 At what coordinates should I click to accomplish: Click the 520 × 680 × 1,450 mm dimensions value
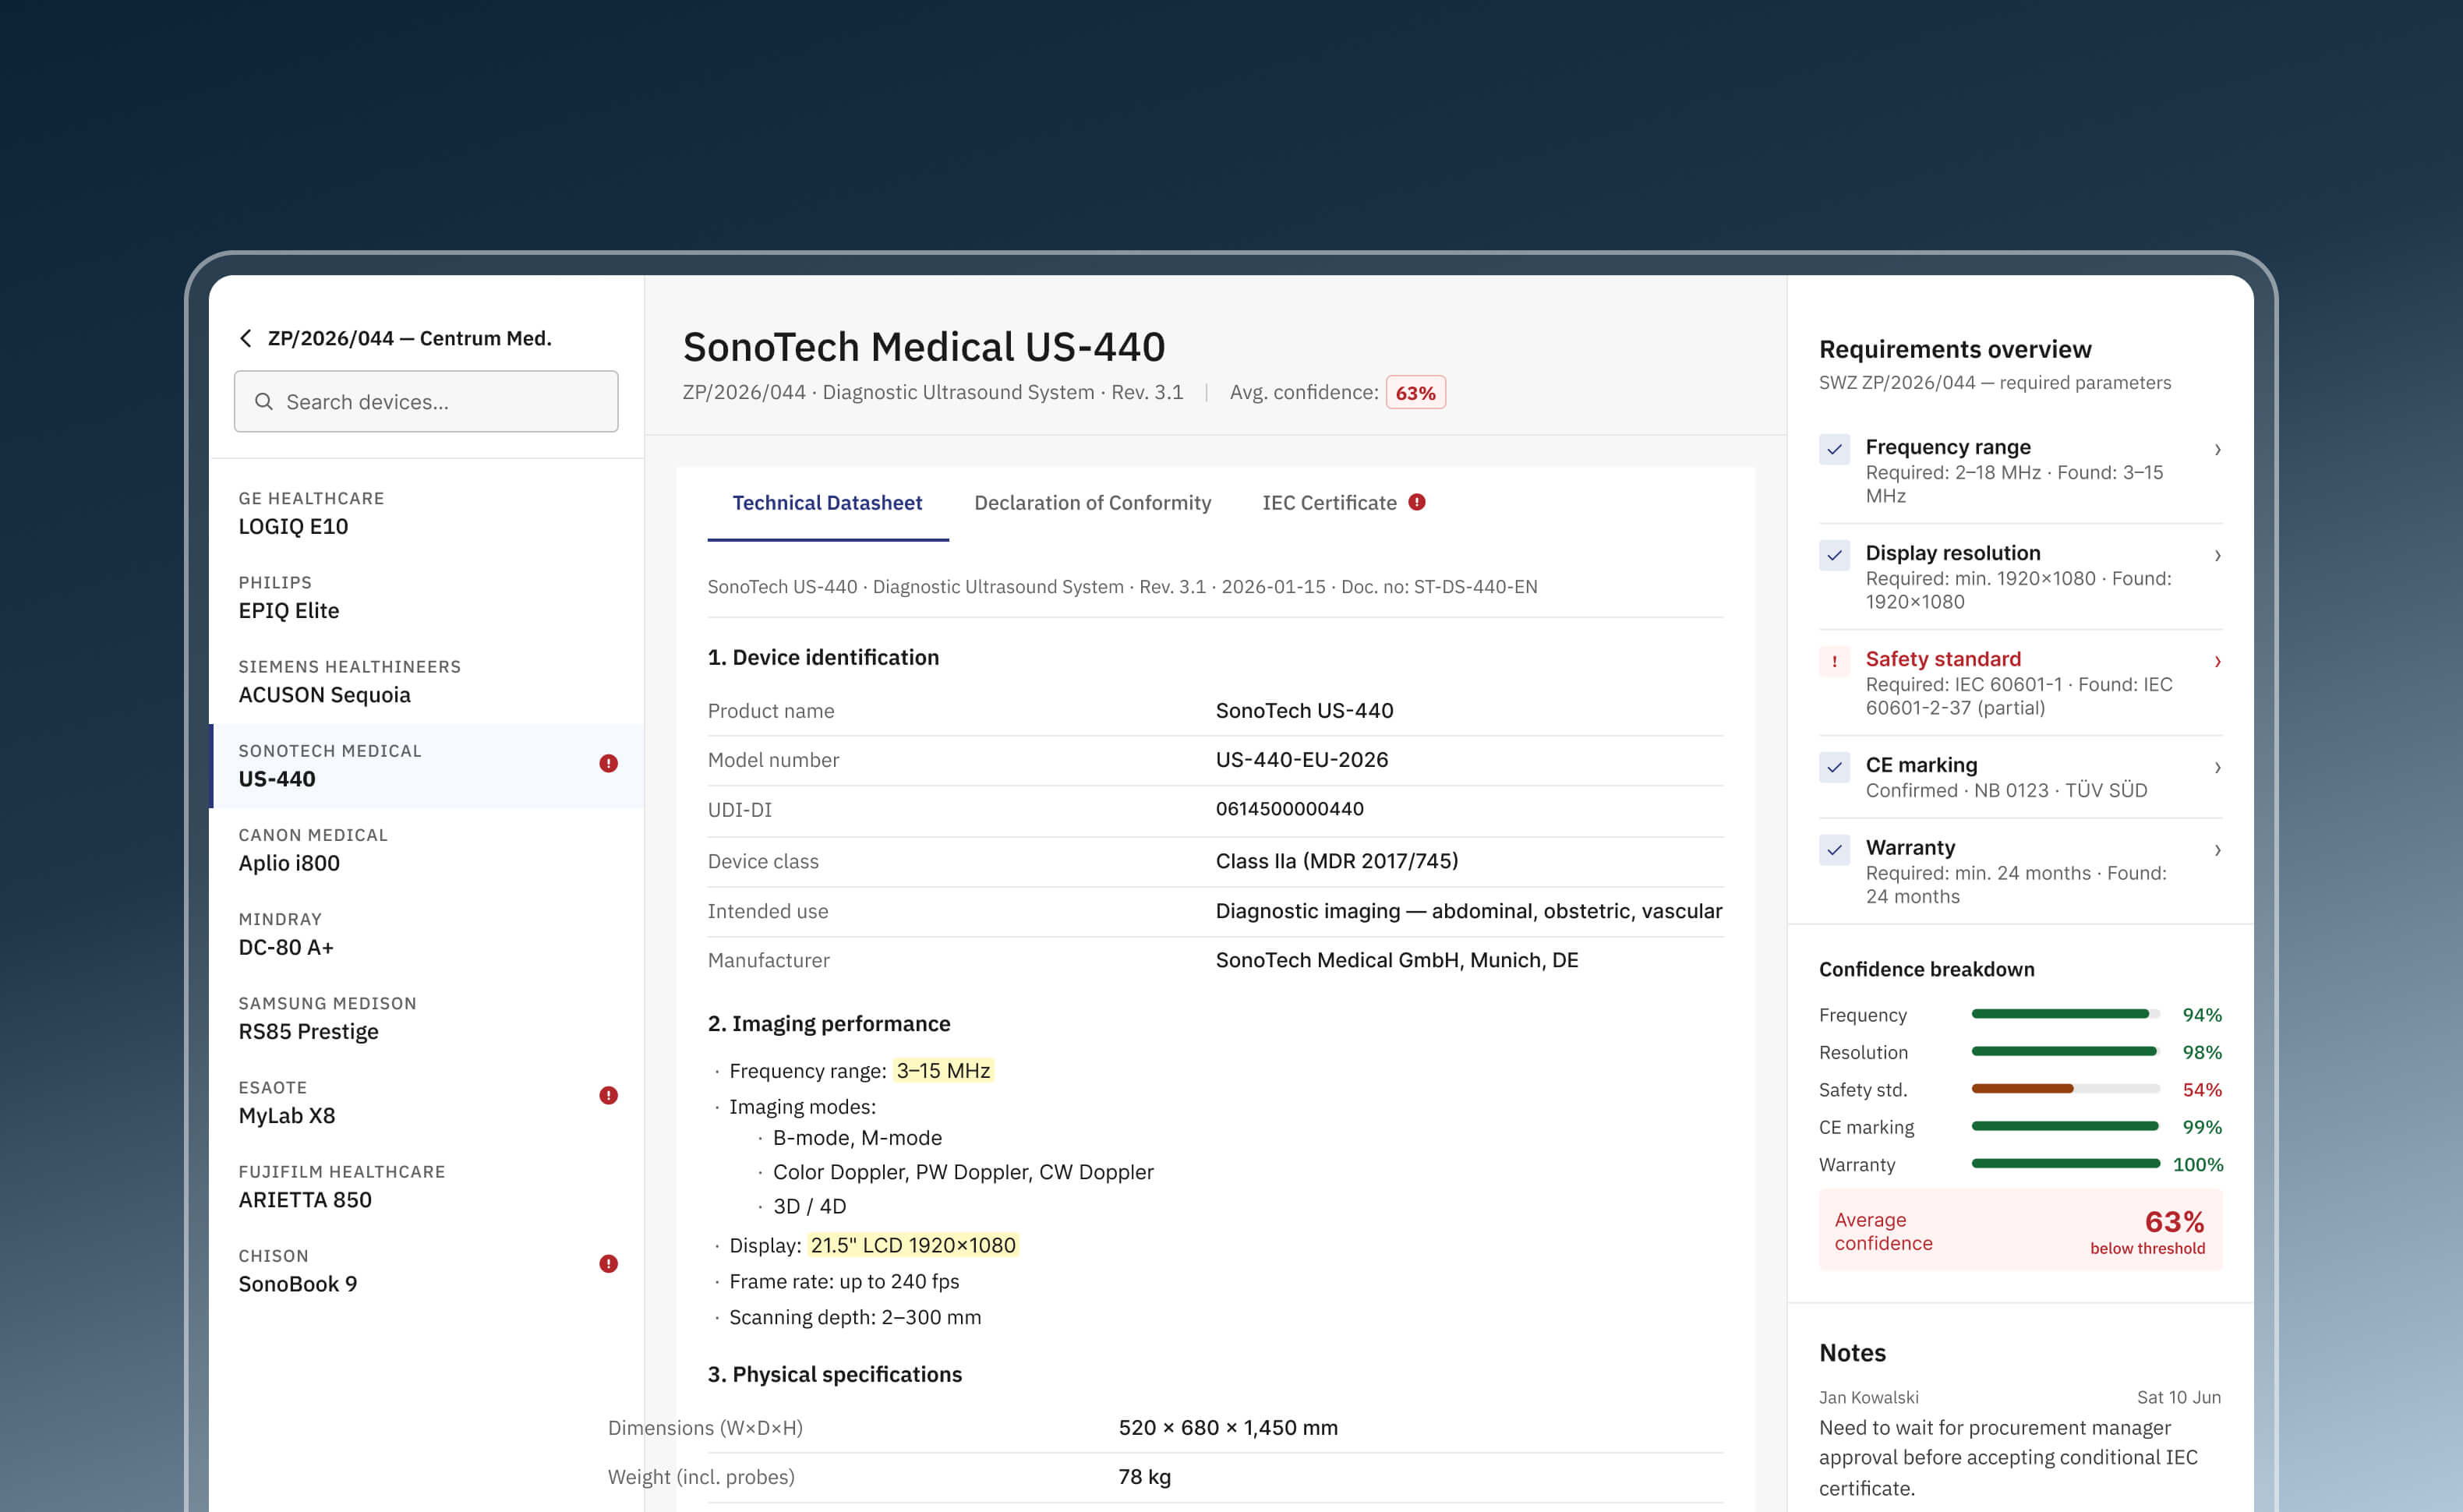pos(1228,1428)
